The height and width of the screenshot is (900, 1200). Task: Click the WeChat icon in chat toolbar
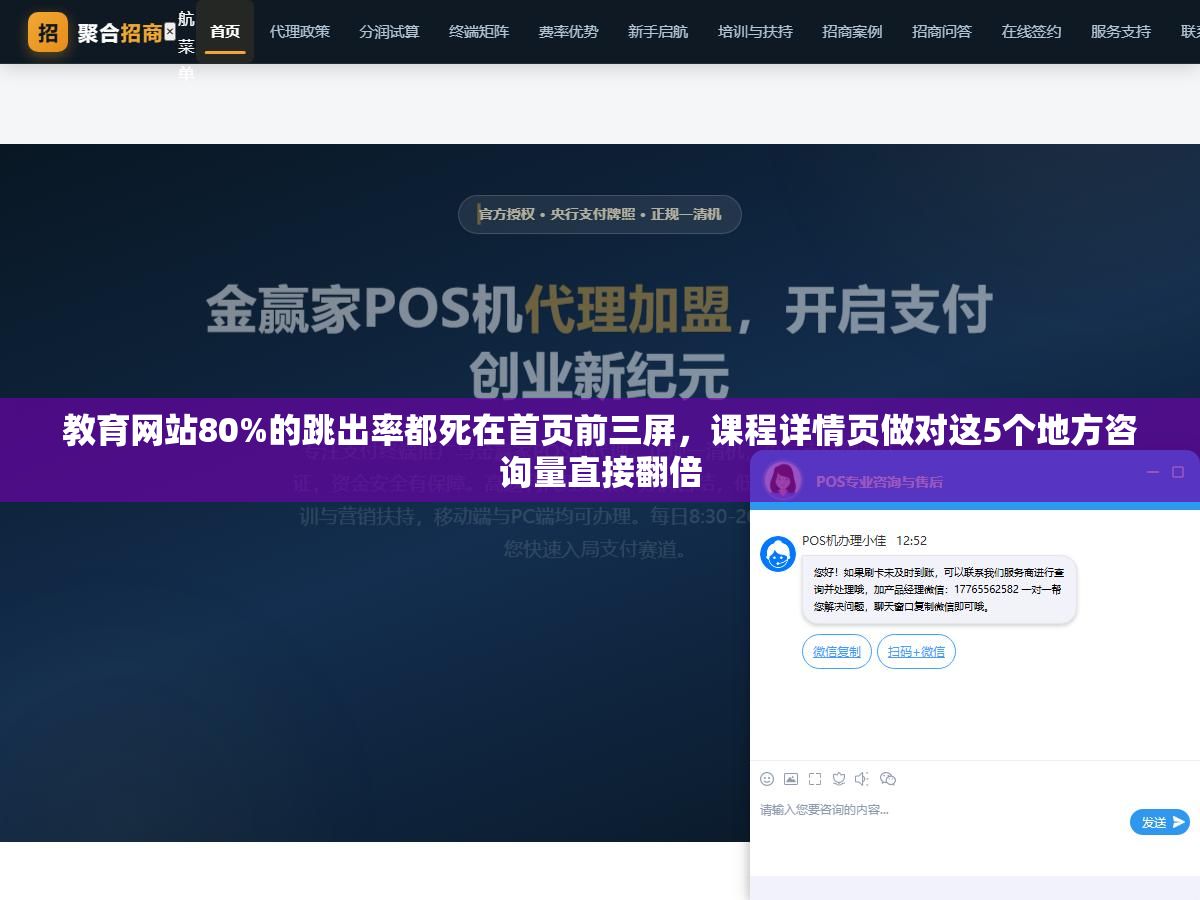click(x=888, y=779)
